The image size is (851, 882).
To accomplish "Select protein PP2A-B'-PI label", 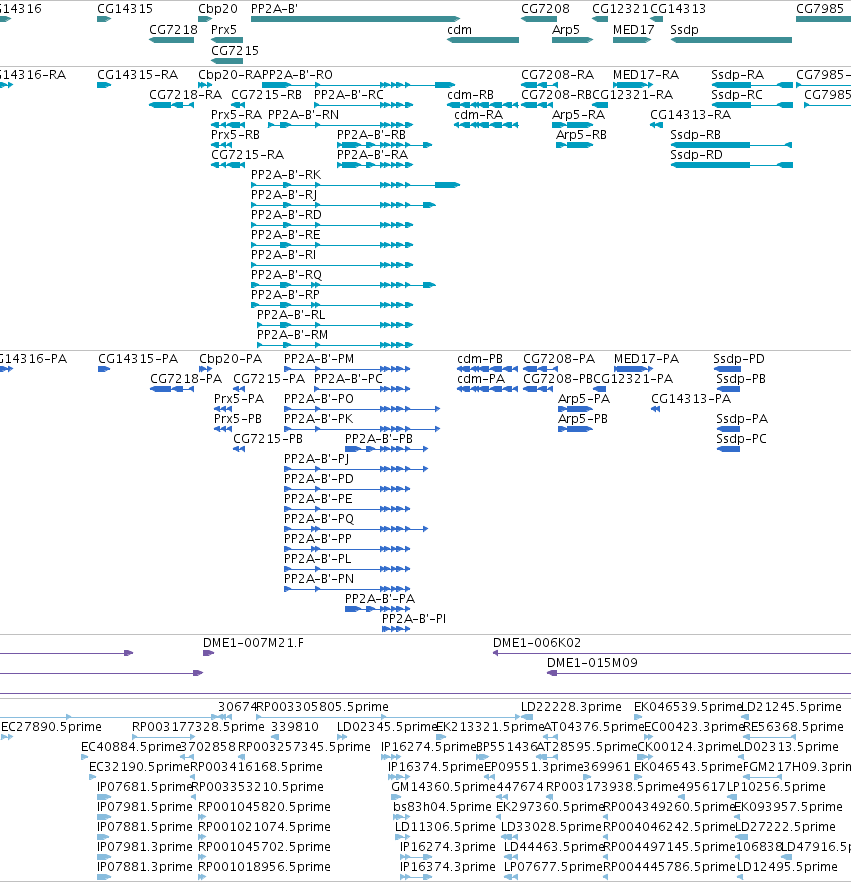I will 414,619.
